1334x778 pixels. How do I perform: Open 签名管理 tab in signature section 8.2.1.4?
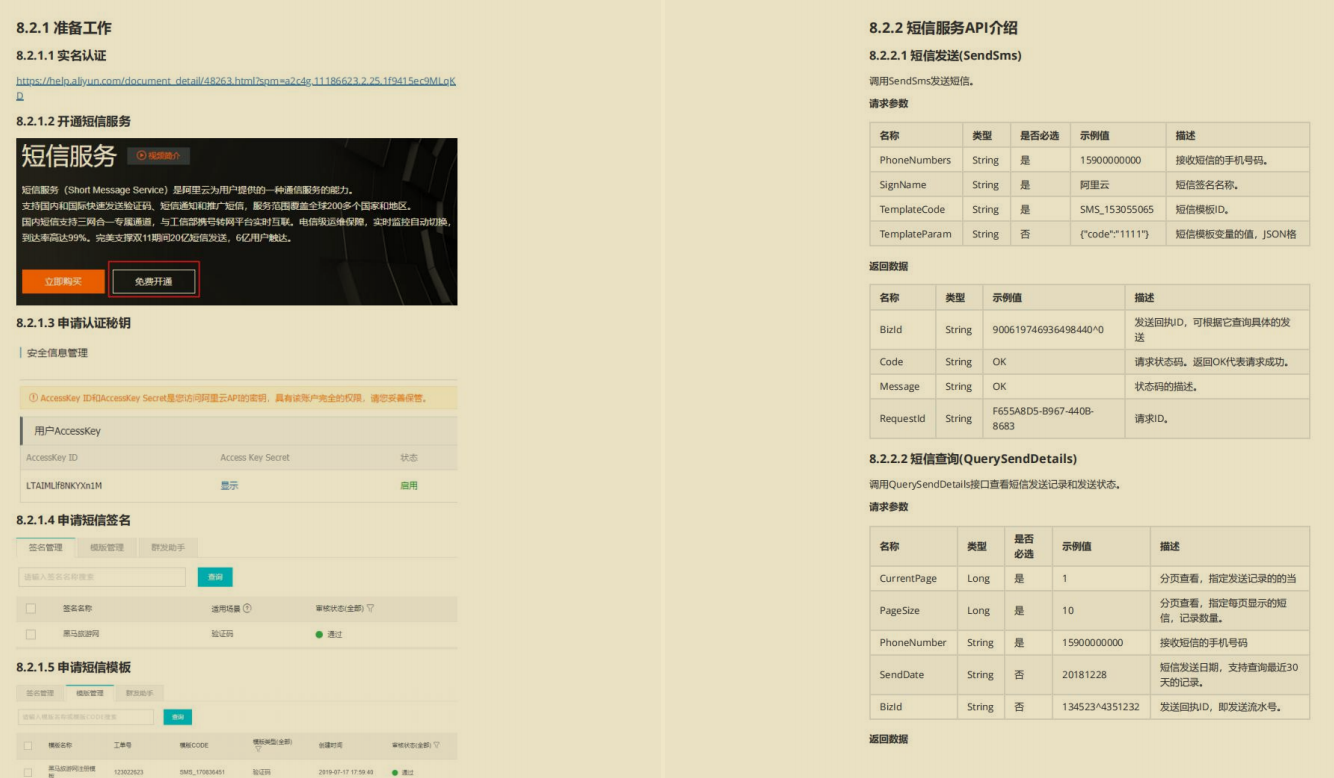(46, 547)
